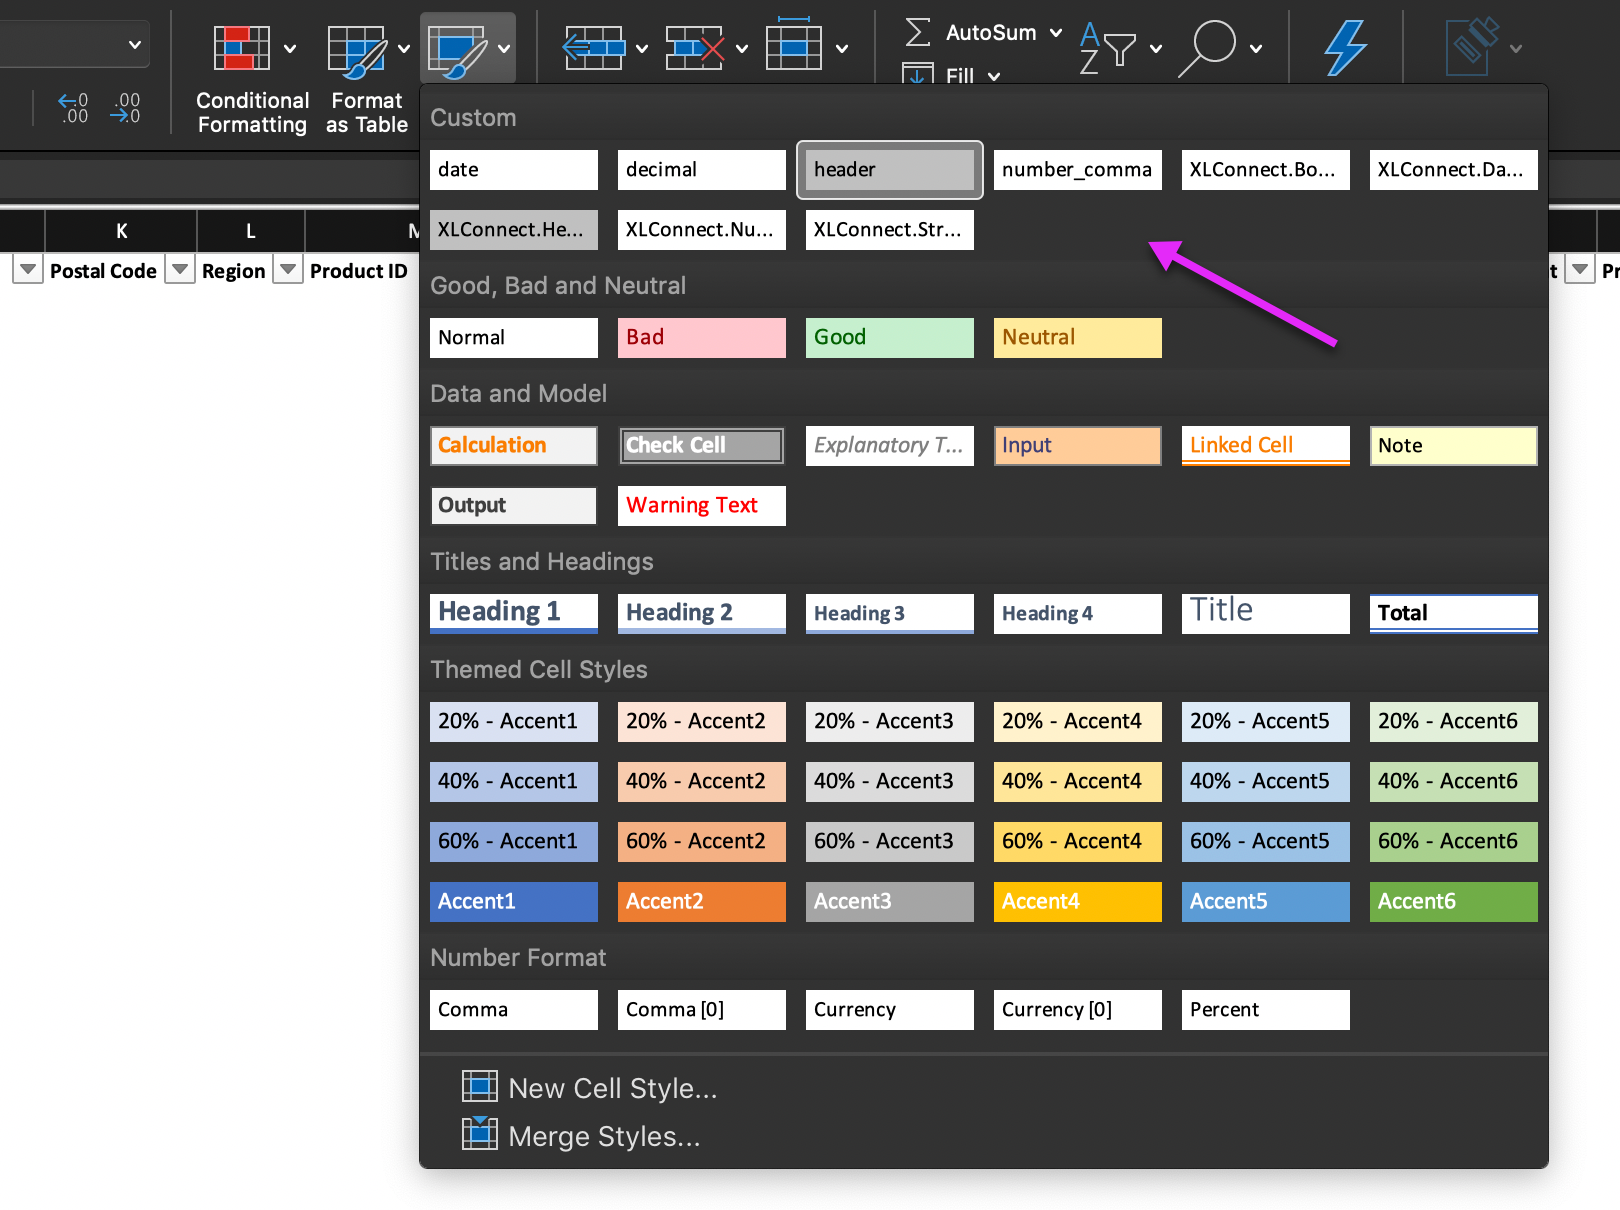Screen dimensions: 1620x1210
Task: Click the Sort & Filter icon
Action: [1107, 47]
